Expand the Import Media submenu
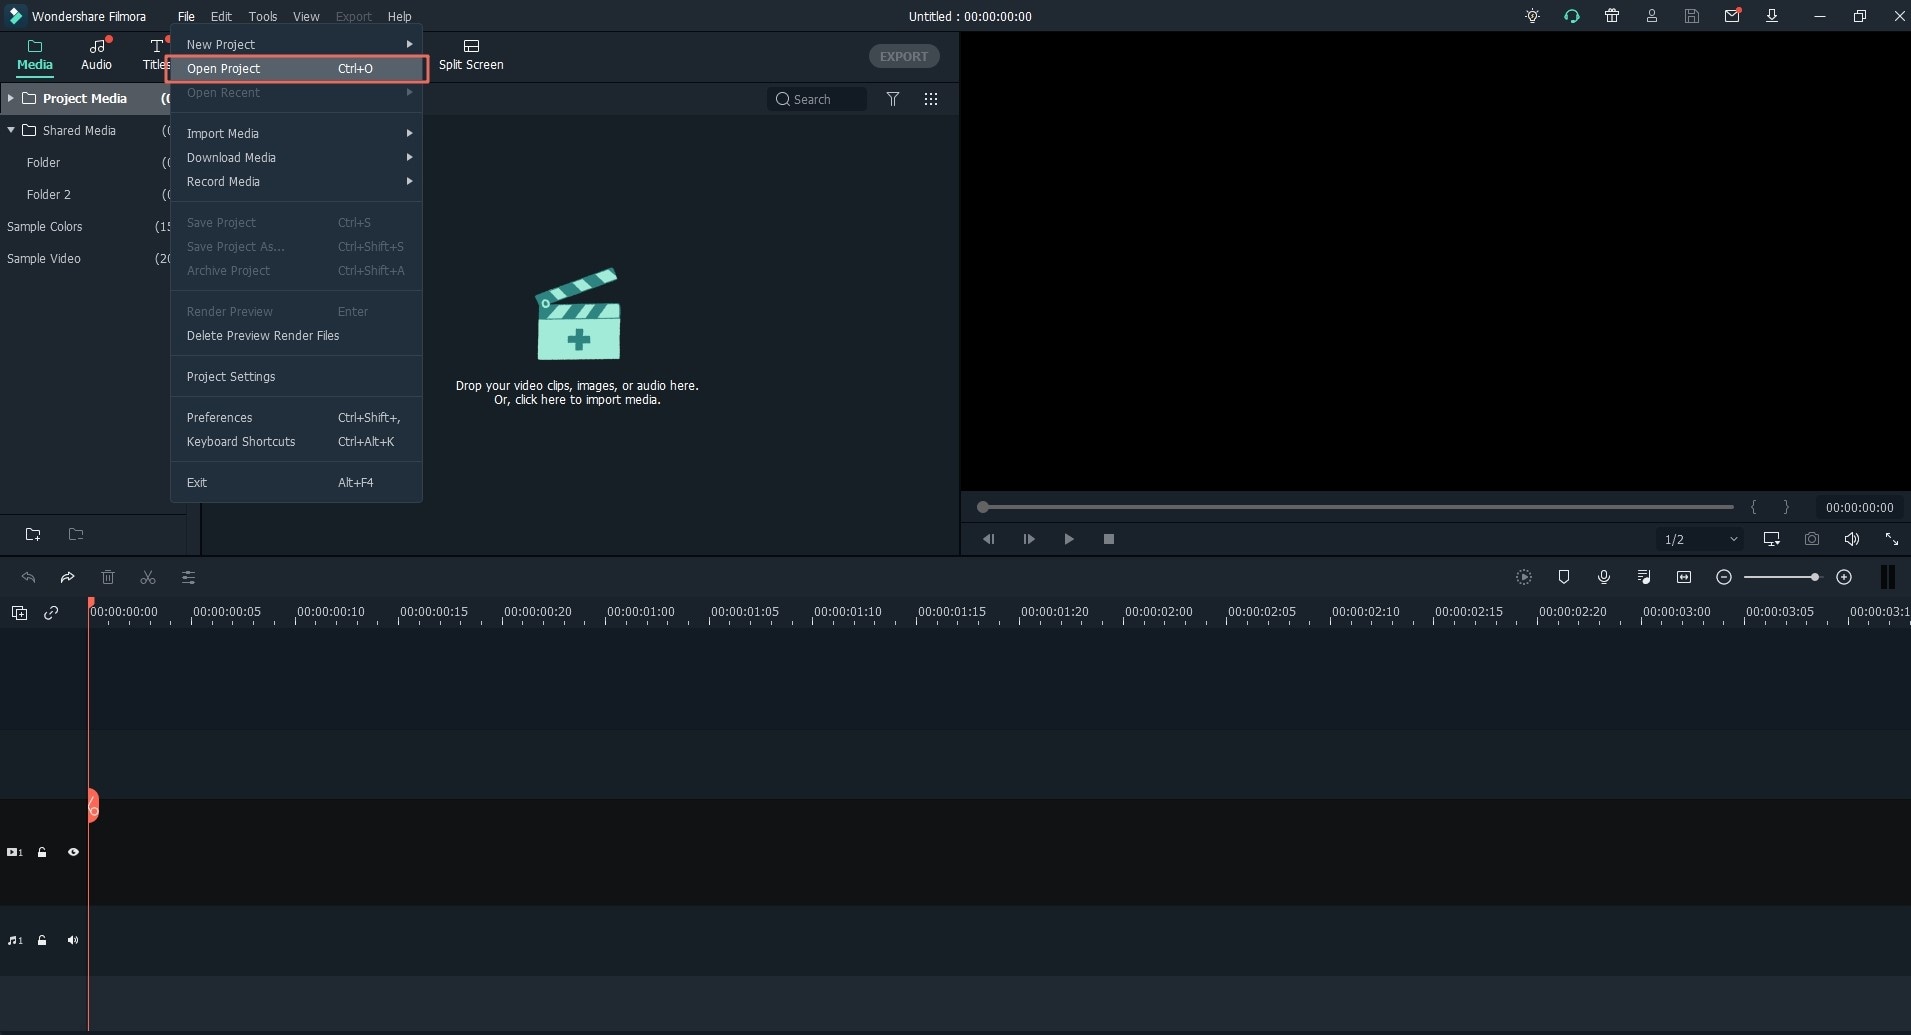Image resolution: width=1911 pixels, height=1035 pixels. coord(296,133)
